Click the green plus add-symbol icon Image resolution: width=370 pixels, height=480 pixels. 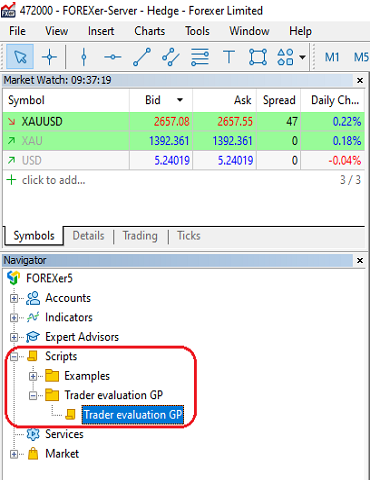pos(11,180)
